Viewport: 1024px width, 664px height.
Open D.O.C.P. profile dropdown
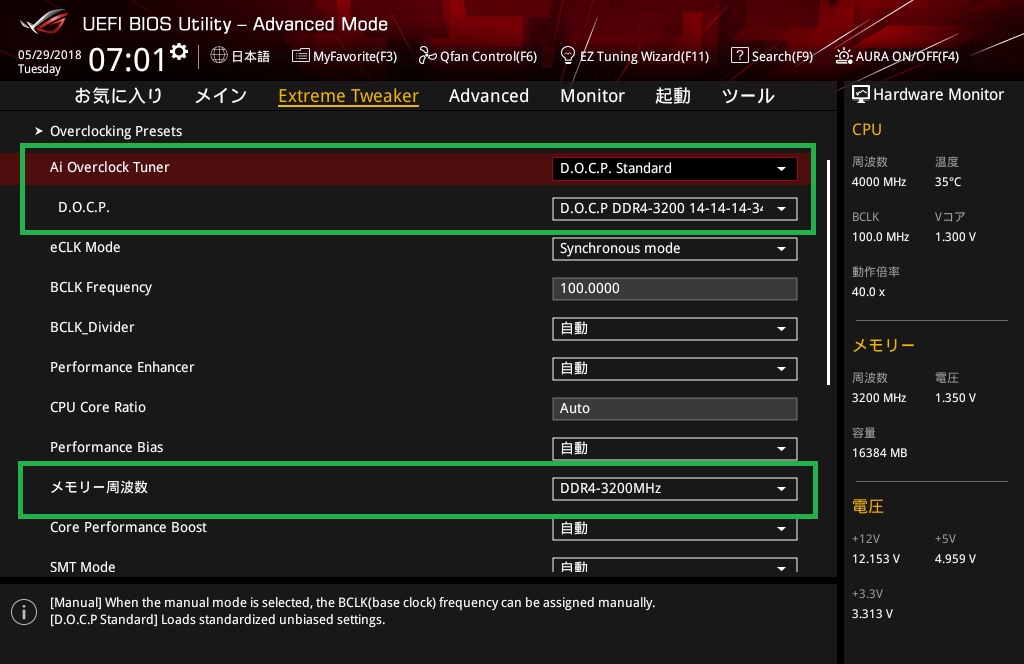point(675,208)
